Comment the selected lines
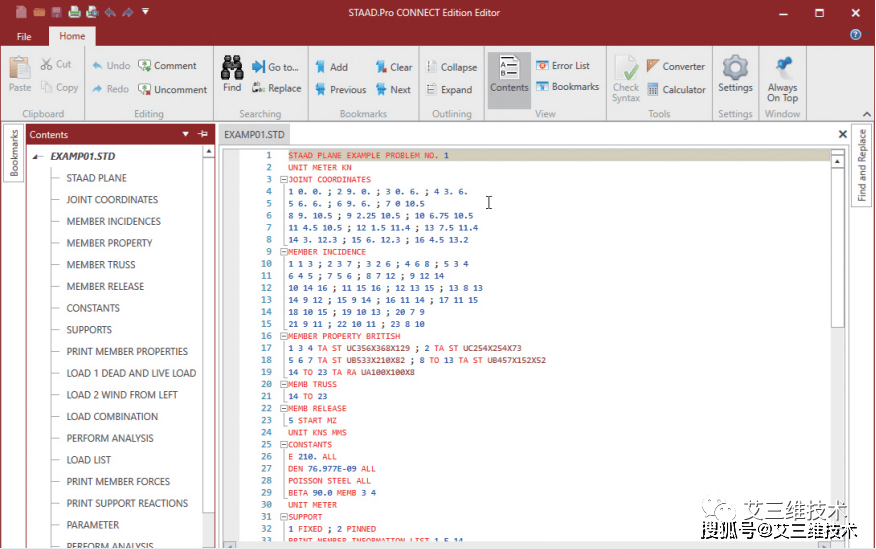 [x=167, y=65]
